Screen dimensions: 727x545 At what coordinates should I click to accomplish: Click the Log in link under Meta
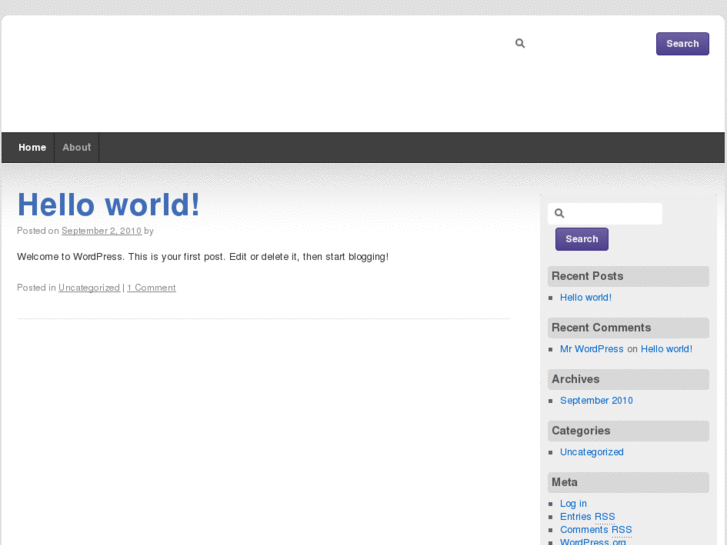pyautogui.click(x=573, y=504)
